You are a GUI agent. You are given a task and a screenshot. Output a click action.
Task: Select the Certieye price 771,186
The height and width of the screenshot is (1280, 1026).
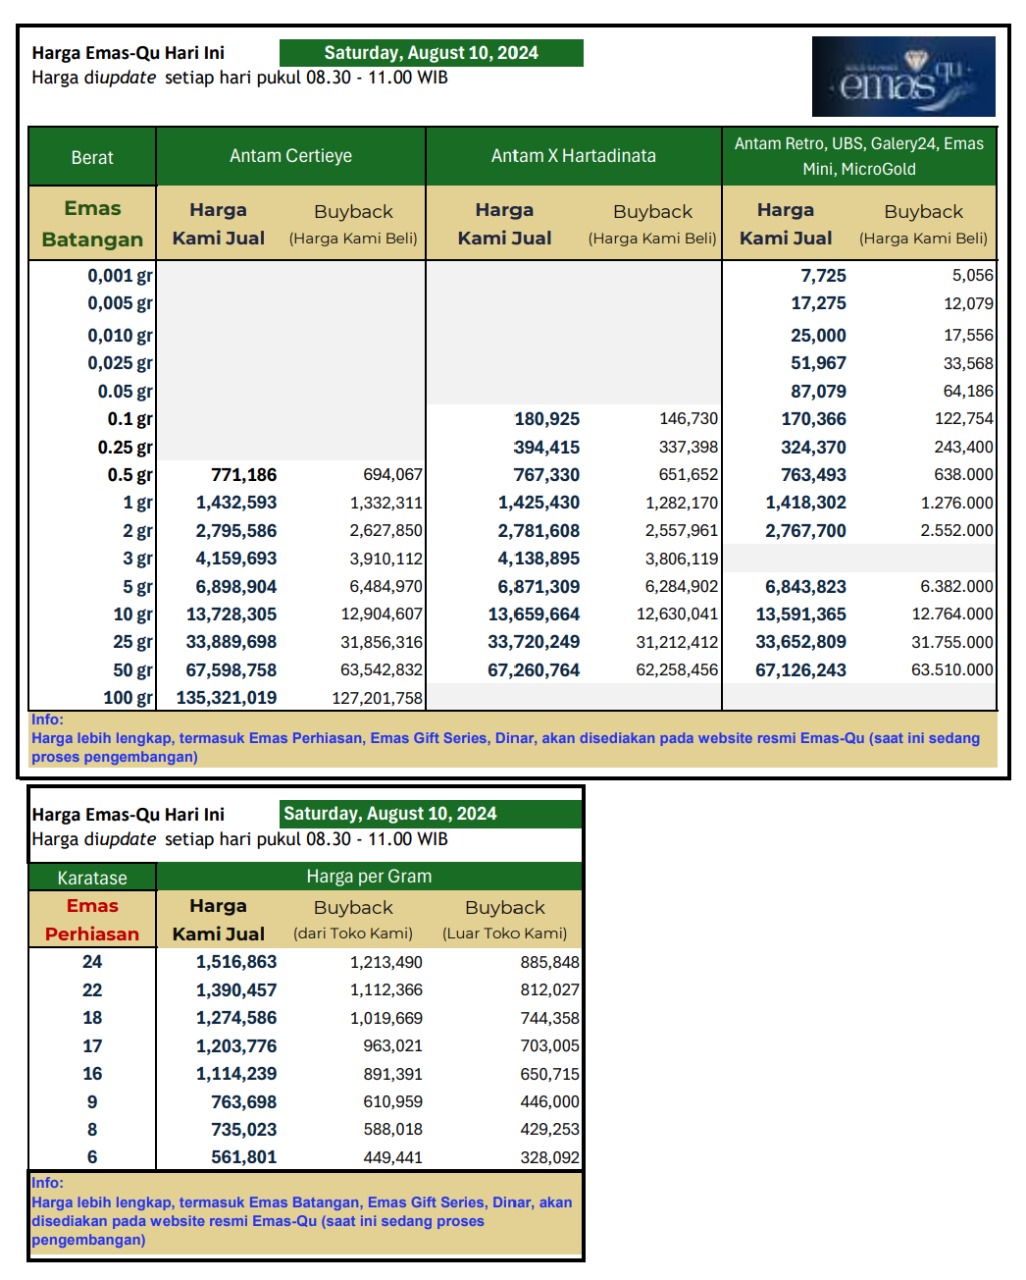pyautogui.click(x=244, y=475)
